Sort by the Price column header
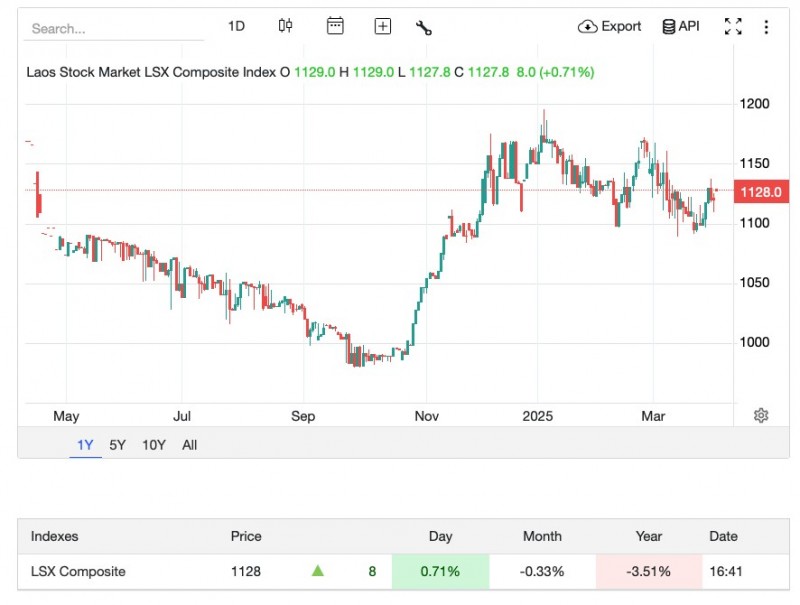Viewport: 800px width, 605px height. (x=246, y=536)
